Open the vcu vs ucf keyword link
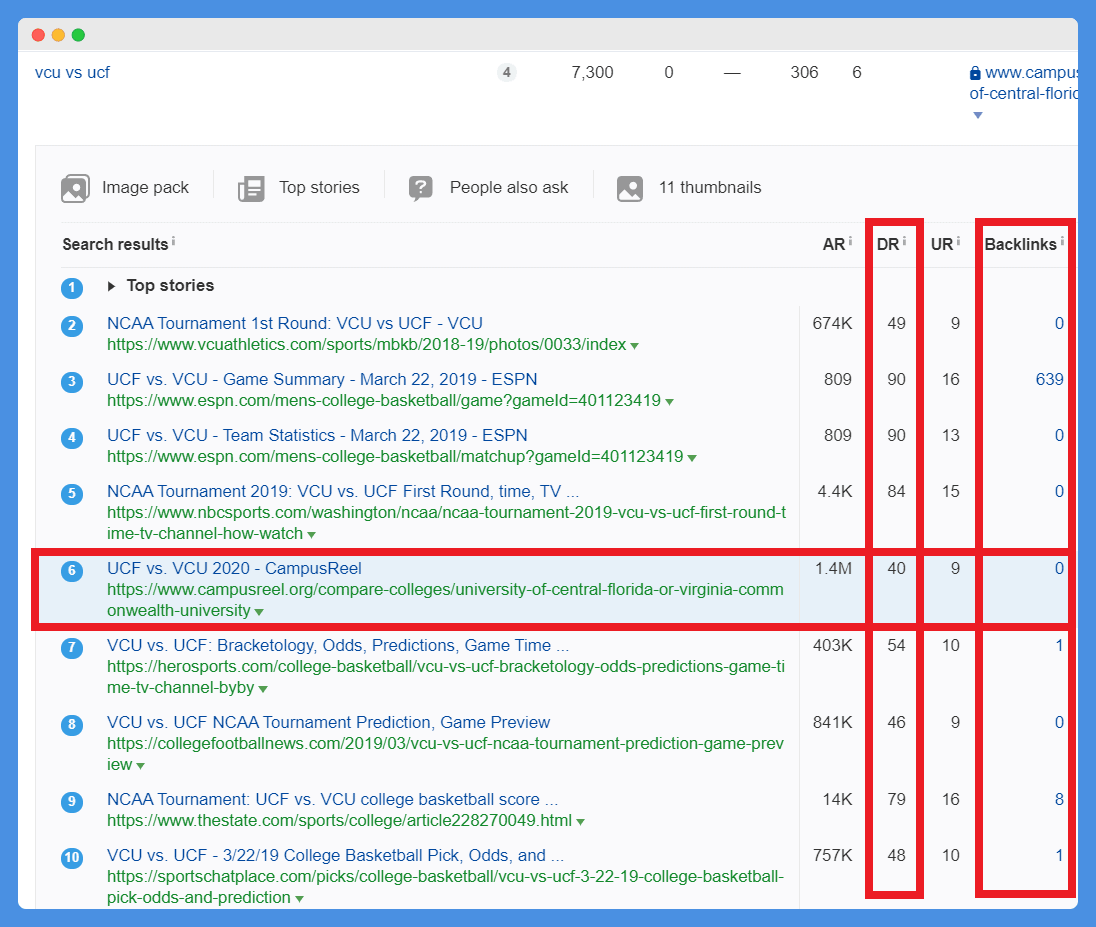Screen dimensions: 1096x927 [x=73, y=73]
